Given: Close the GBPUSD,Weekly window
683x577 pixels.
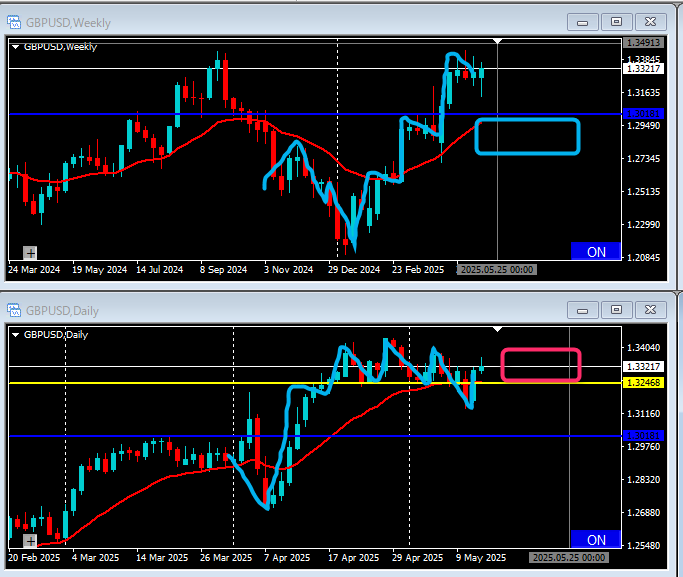Looking at the screenshot, I should pos(650,22).
